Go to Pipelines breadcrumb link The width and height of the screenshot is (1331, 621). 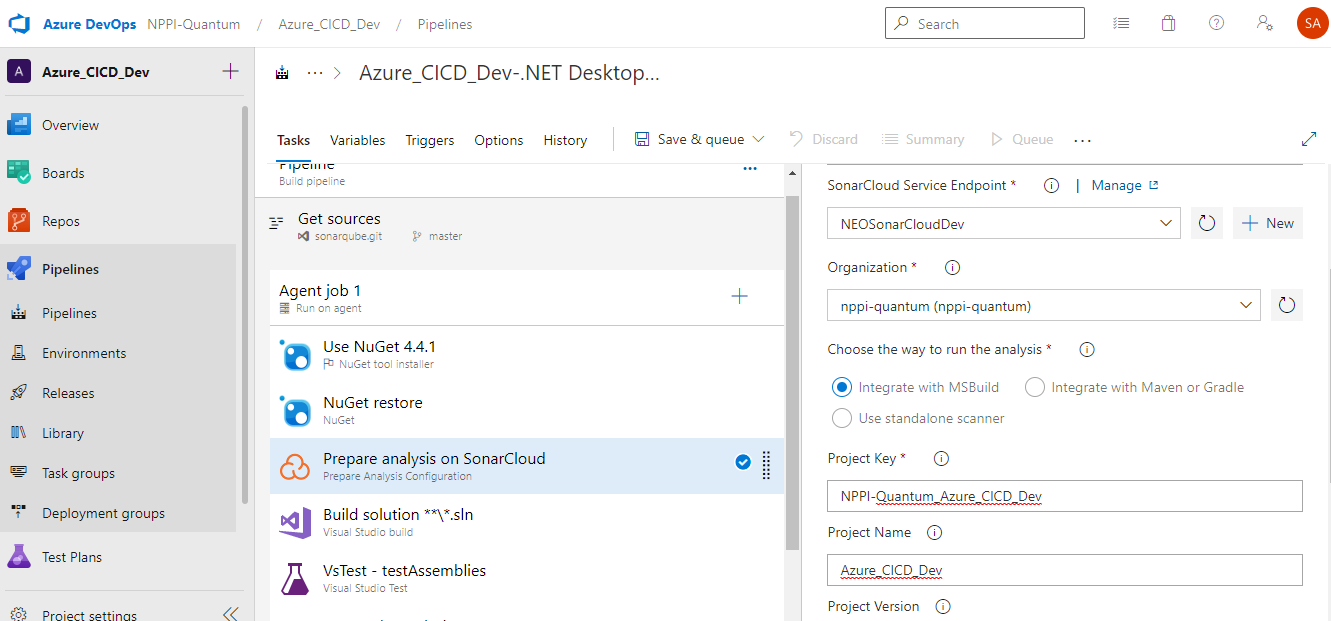445,24
